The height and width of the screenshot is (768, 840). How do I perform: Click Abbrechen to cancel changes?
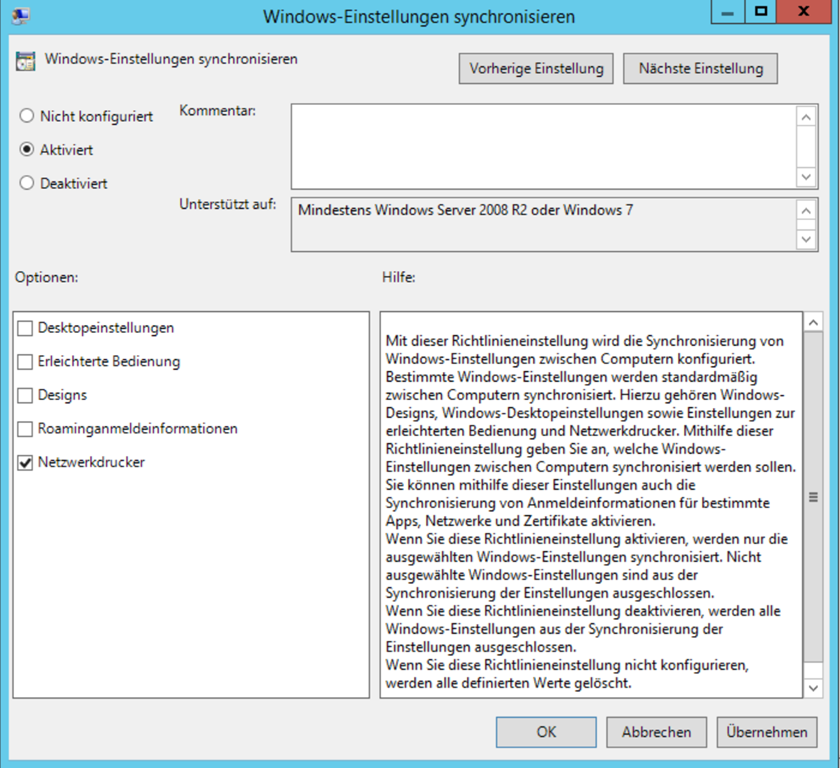click(x=656, y=732)
